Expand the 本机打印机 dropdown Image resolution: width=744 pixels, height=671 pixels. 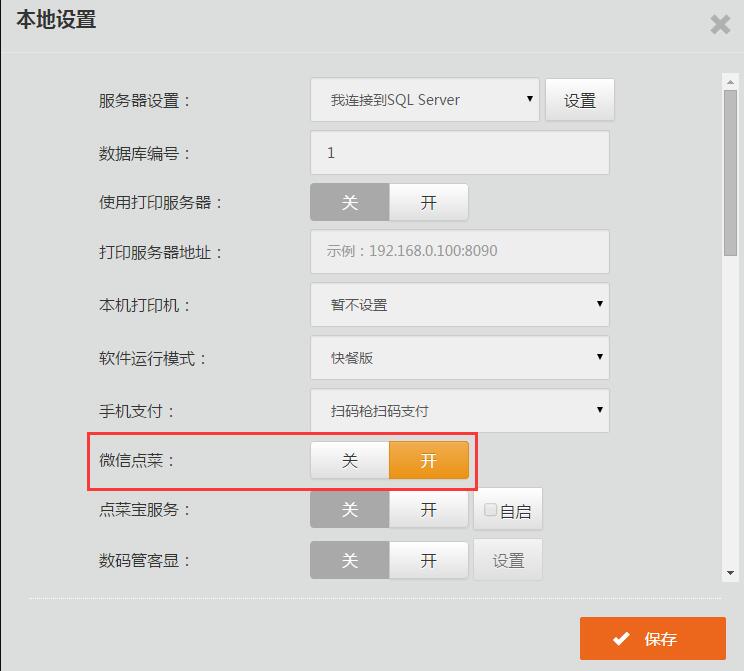click(459, 305)
